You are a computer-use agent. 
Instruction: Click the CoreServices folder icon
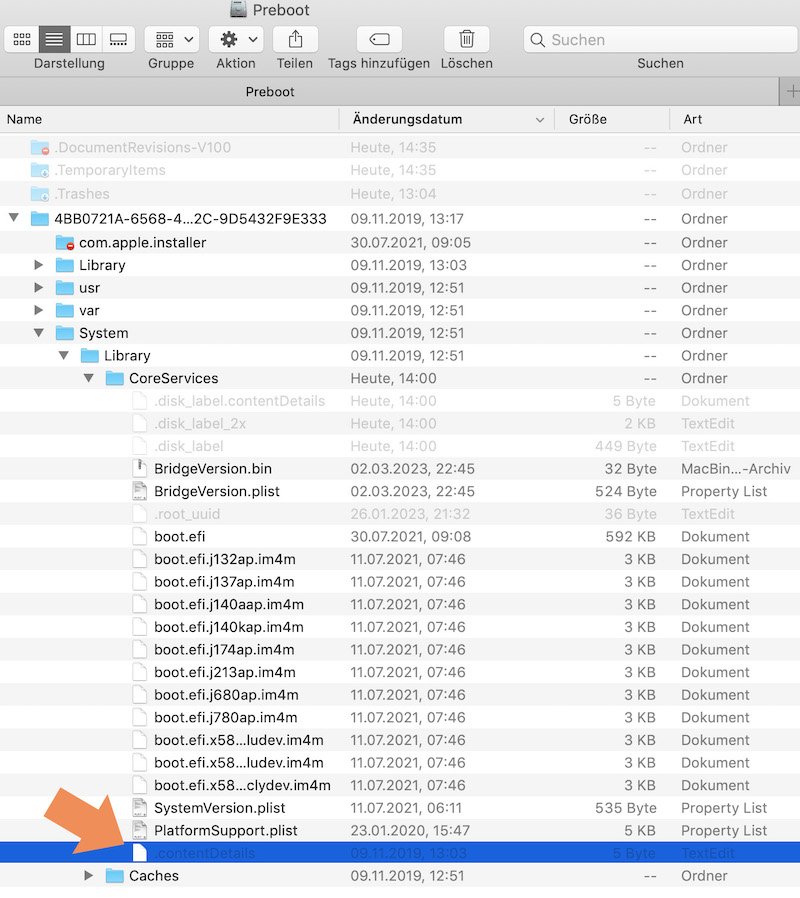pyautogui.click(x=115, y=378)
